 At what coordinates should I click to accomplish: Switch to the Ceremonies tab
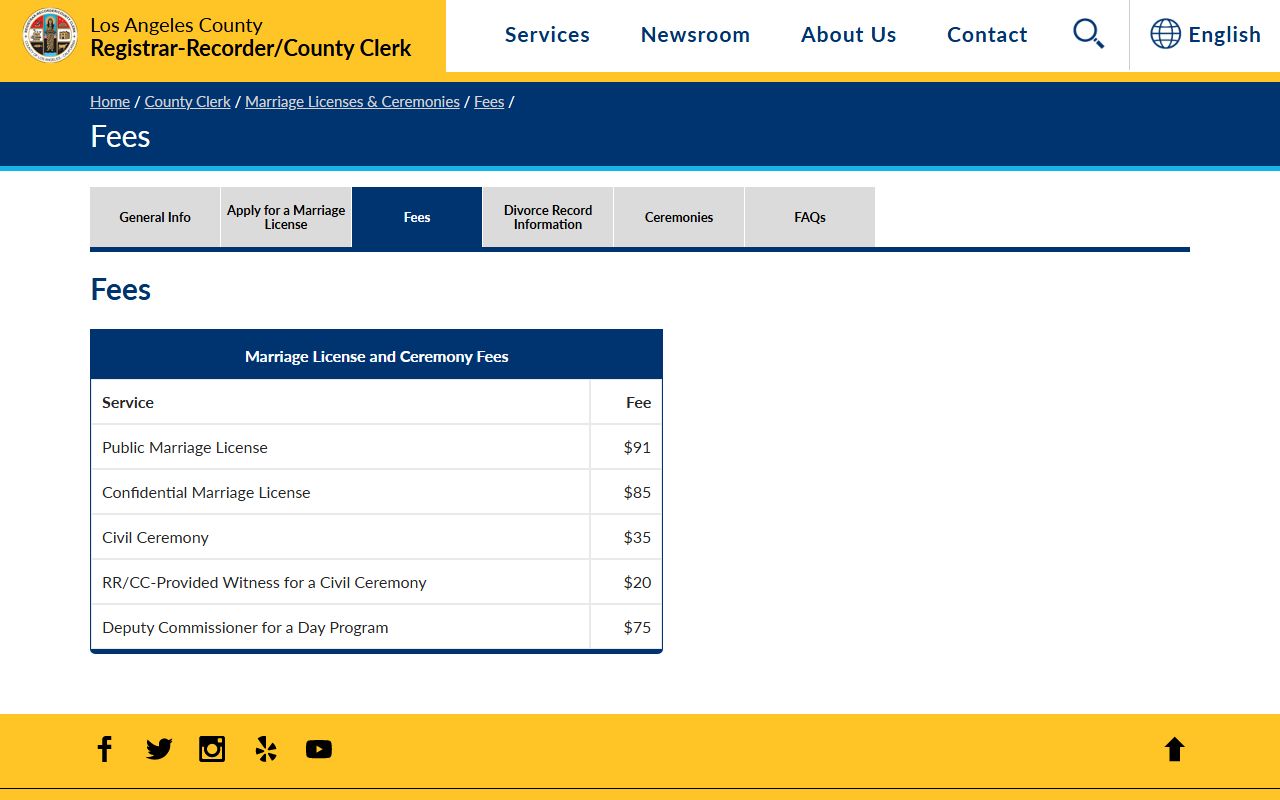click(679, 217)
